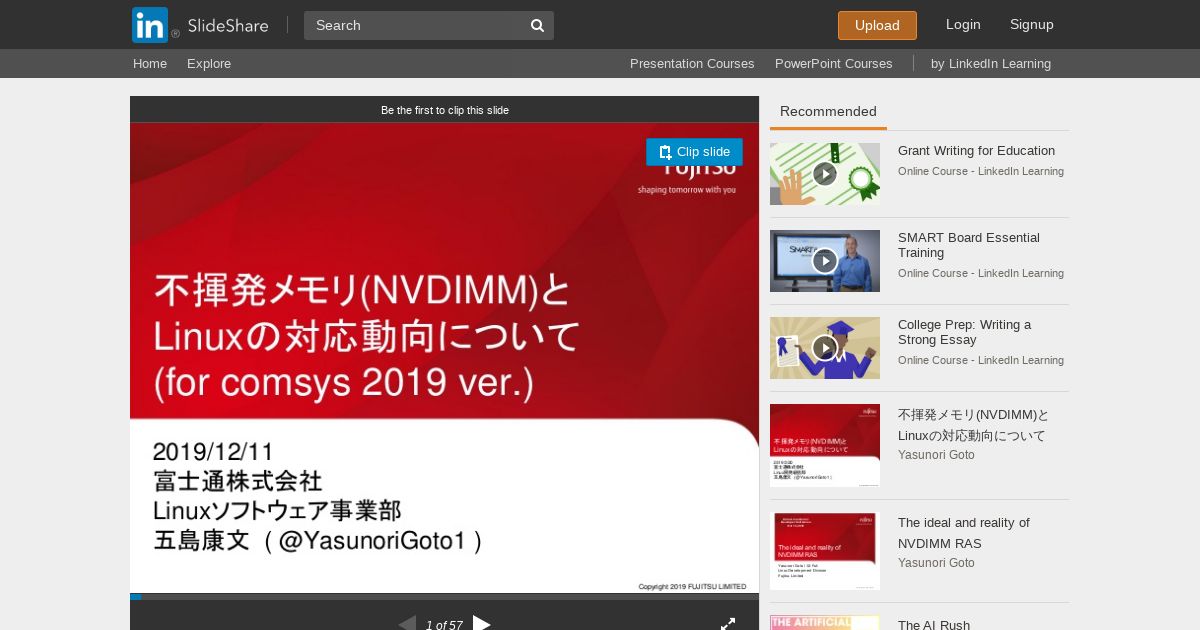
Task: Open The ideal and reality of NVDIMM RAS title
Action: (x=963, y=533)
